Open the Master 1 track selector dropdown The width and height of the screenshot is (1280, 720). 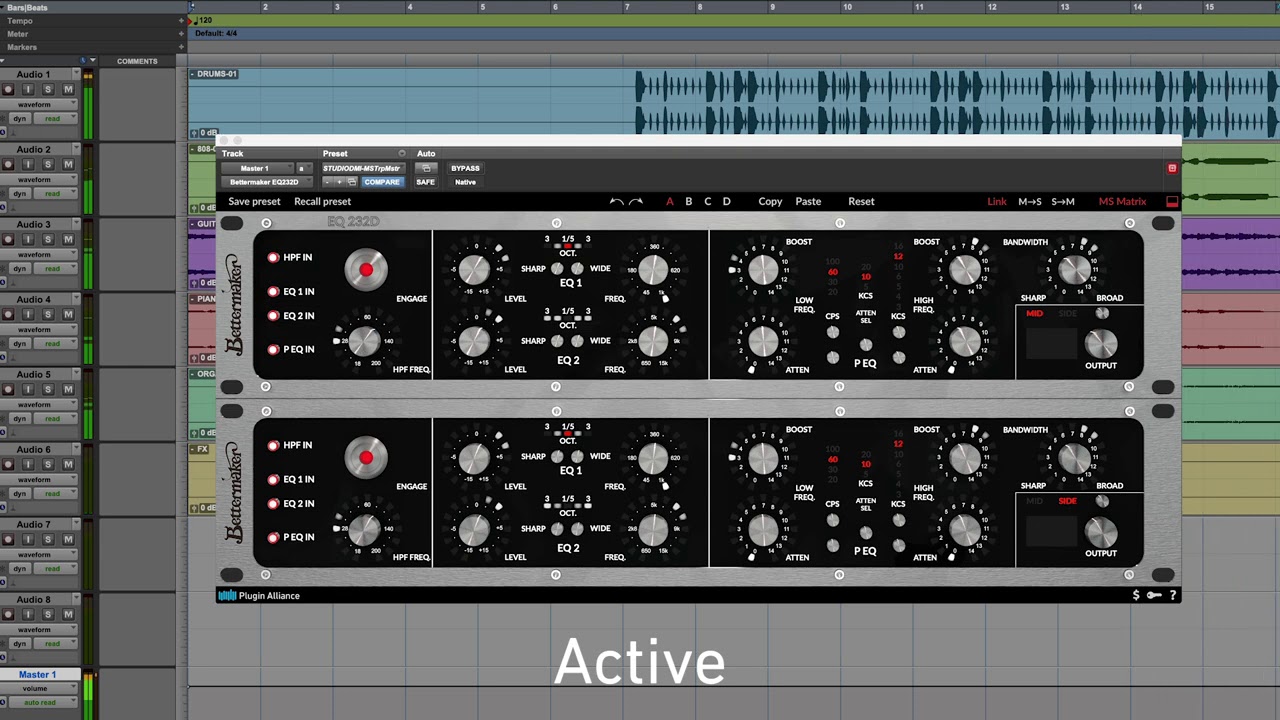pos(258,168)
